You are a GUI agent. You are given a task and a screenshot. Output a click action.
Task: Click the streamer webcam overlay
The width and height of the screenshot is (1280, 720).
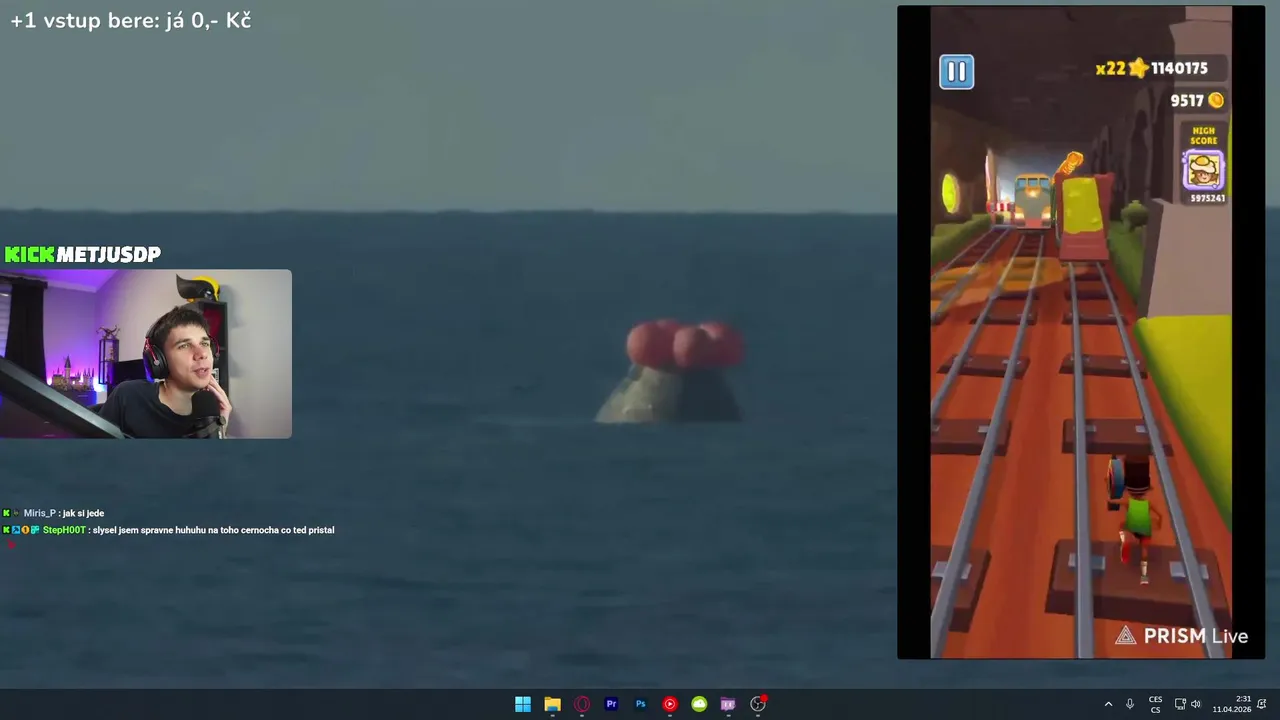(146, 354)
